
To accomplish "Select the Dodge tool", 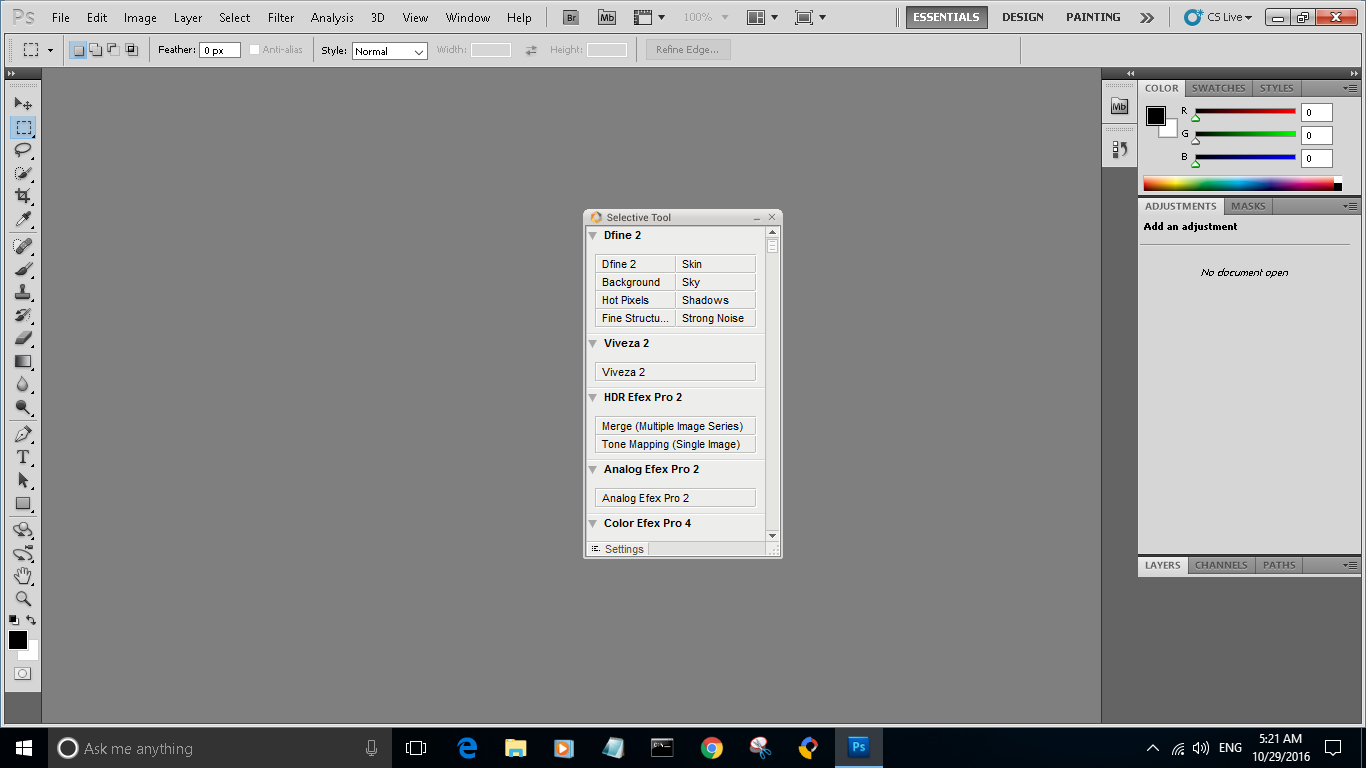I will pos(23,407).
